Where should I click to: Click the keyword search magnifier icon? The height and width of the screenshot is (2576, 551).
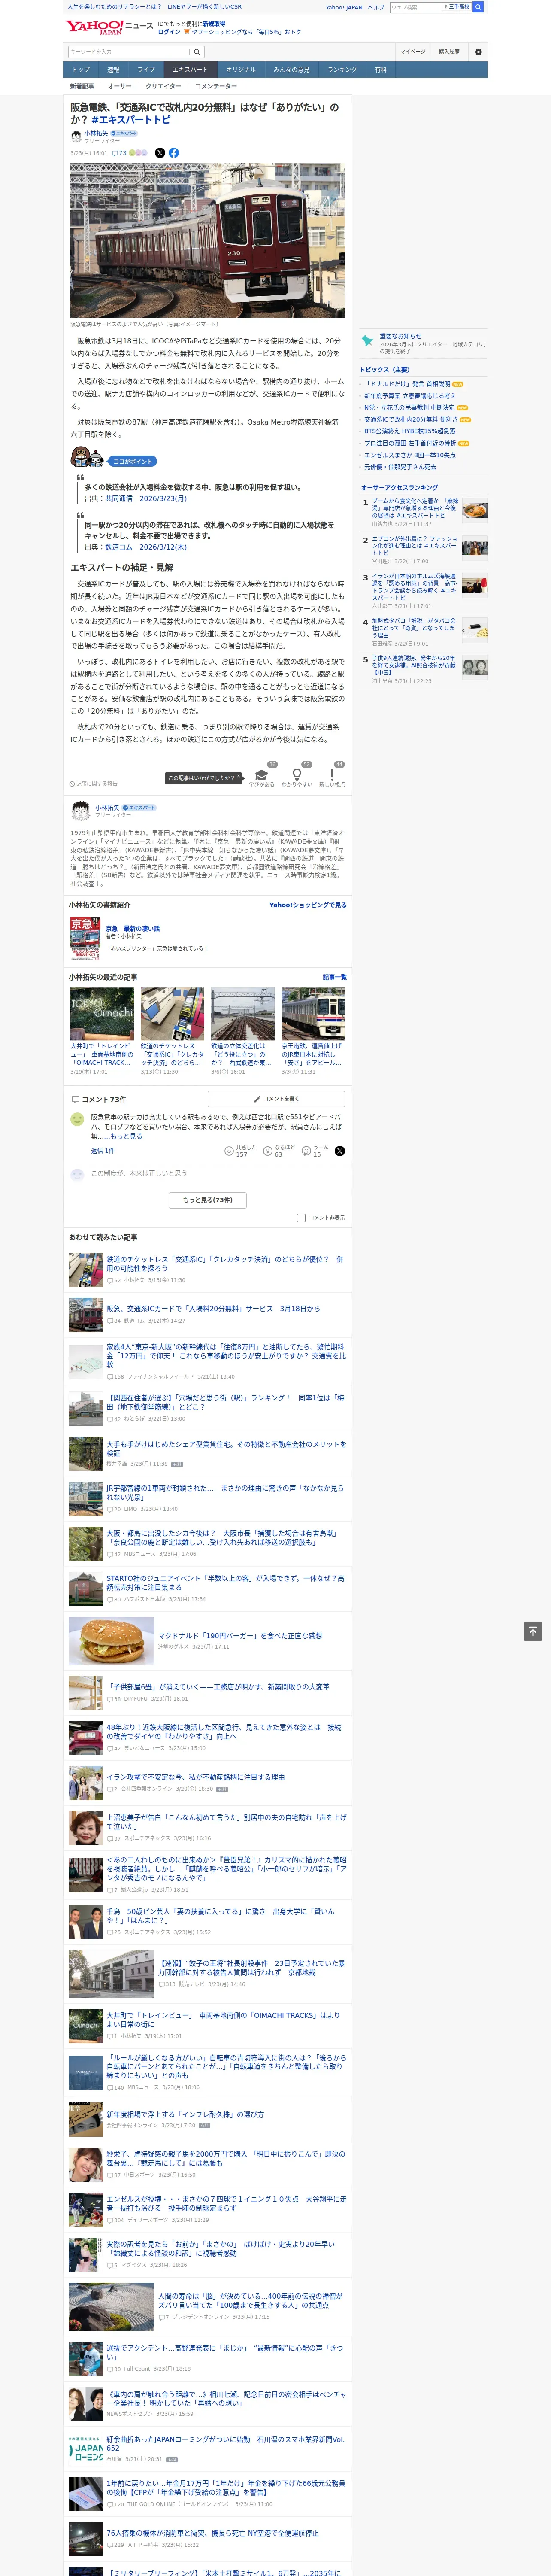click(x=197, y=52)
